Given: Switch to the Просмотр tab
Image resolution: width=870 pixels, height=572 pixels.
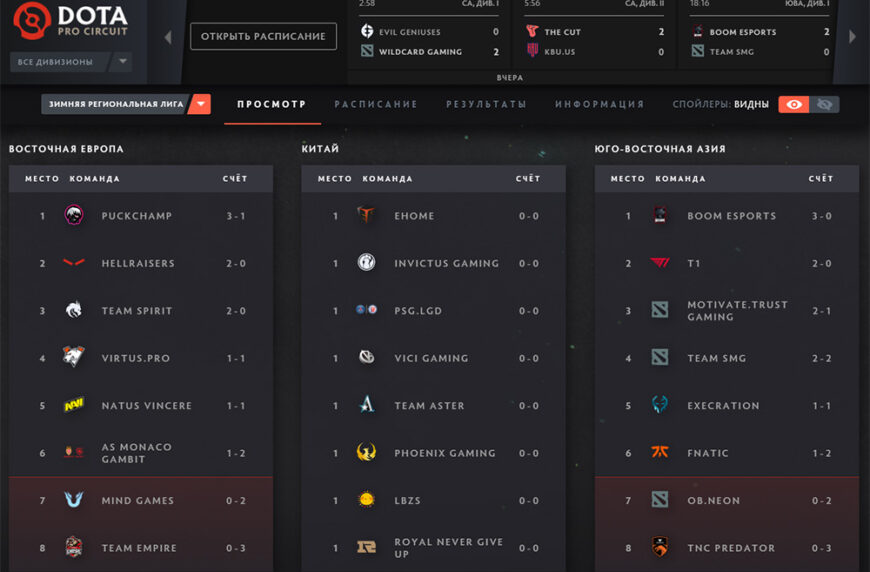Looking at the screenshot, I should click(272, 104).
